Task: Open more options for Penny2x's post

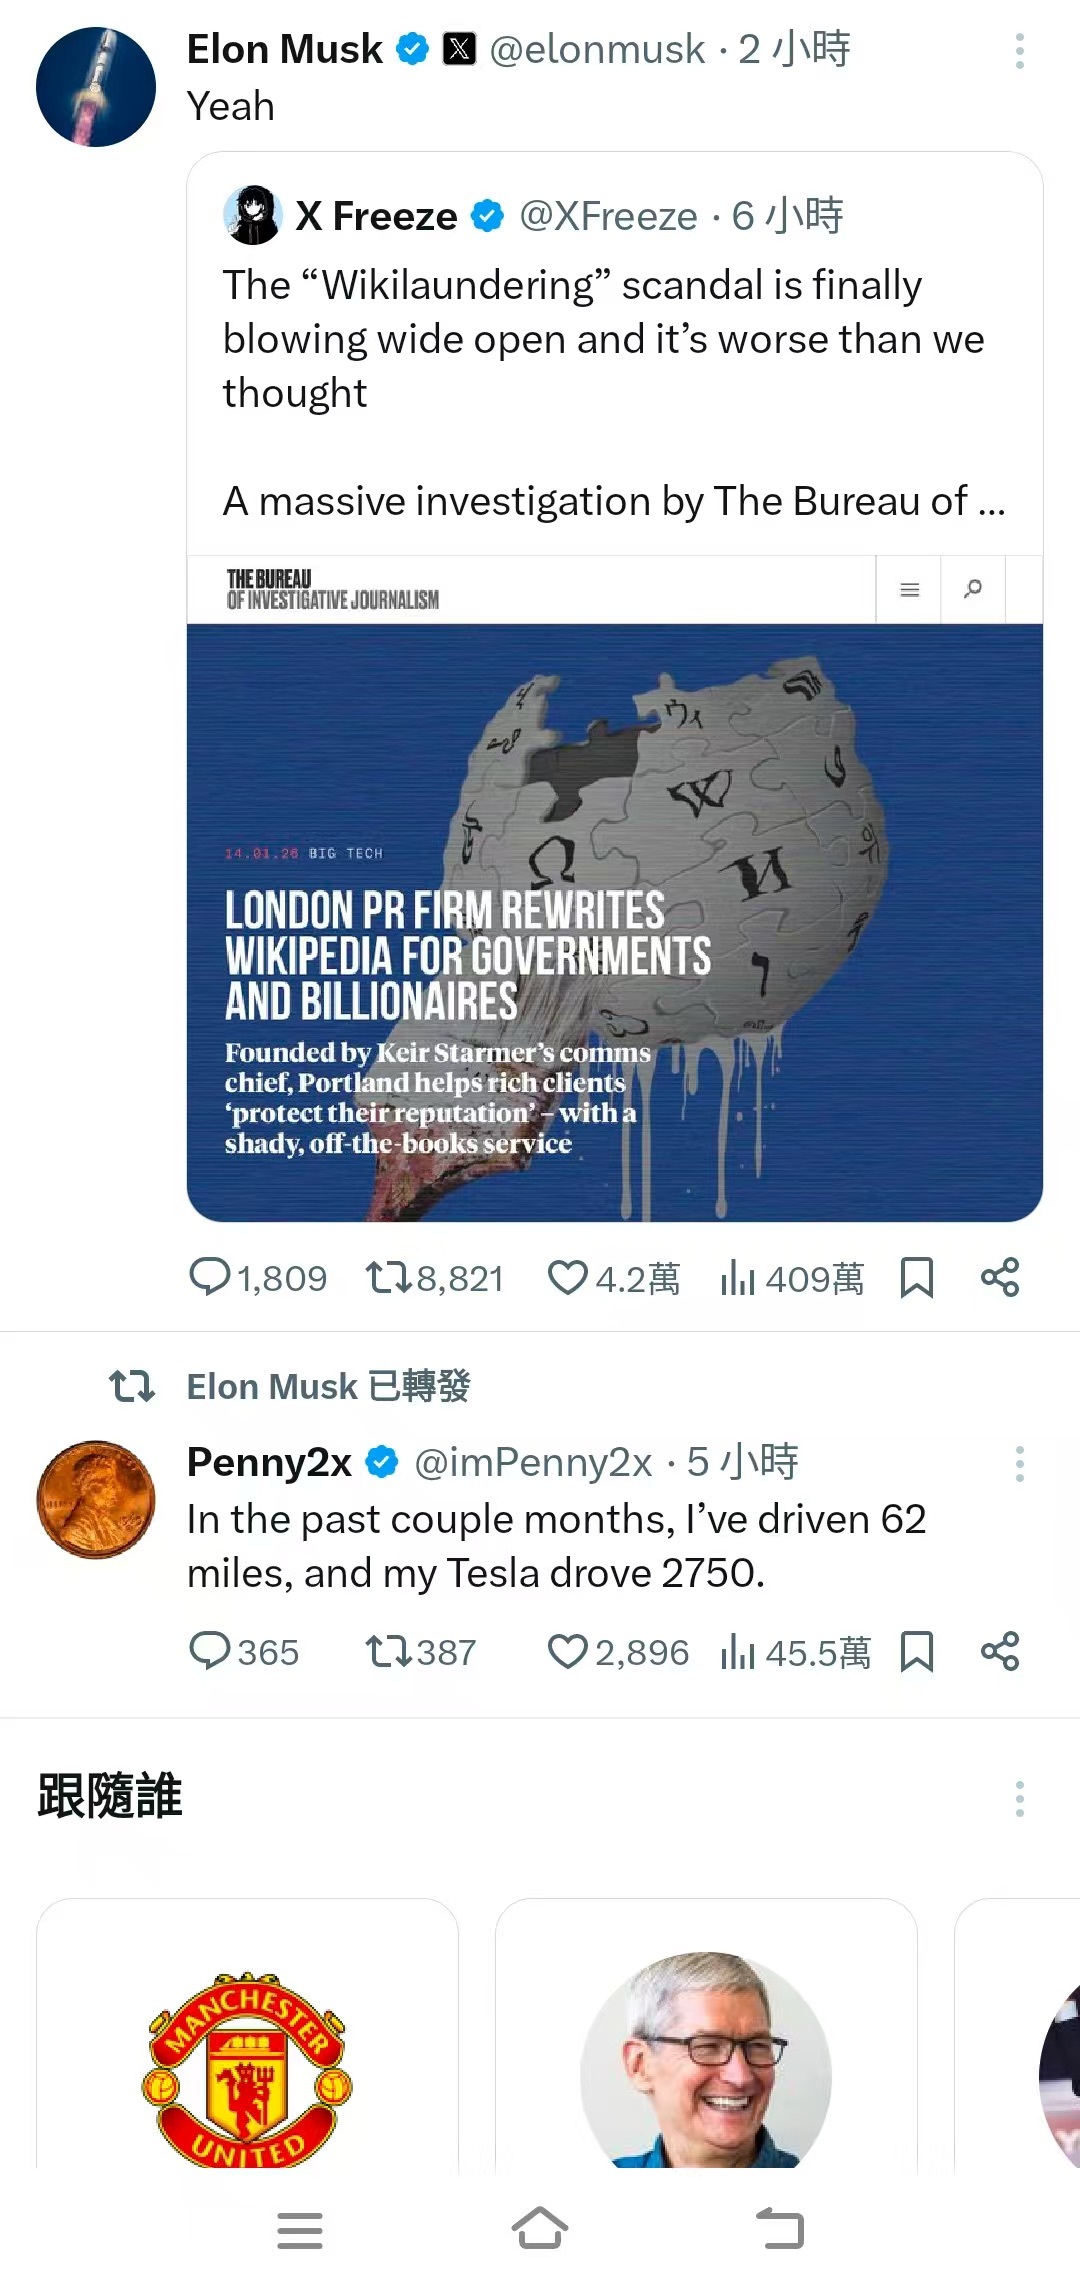Action: click(x=1019, y=1464)
